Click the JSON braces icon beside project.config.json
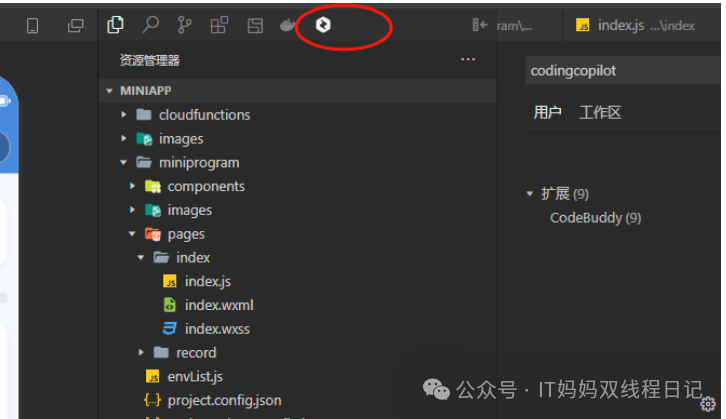This screenshot has width=726, height=419. pos(152,399)
